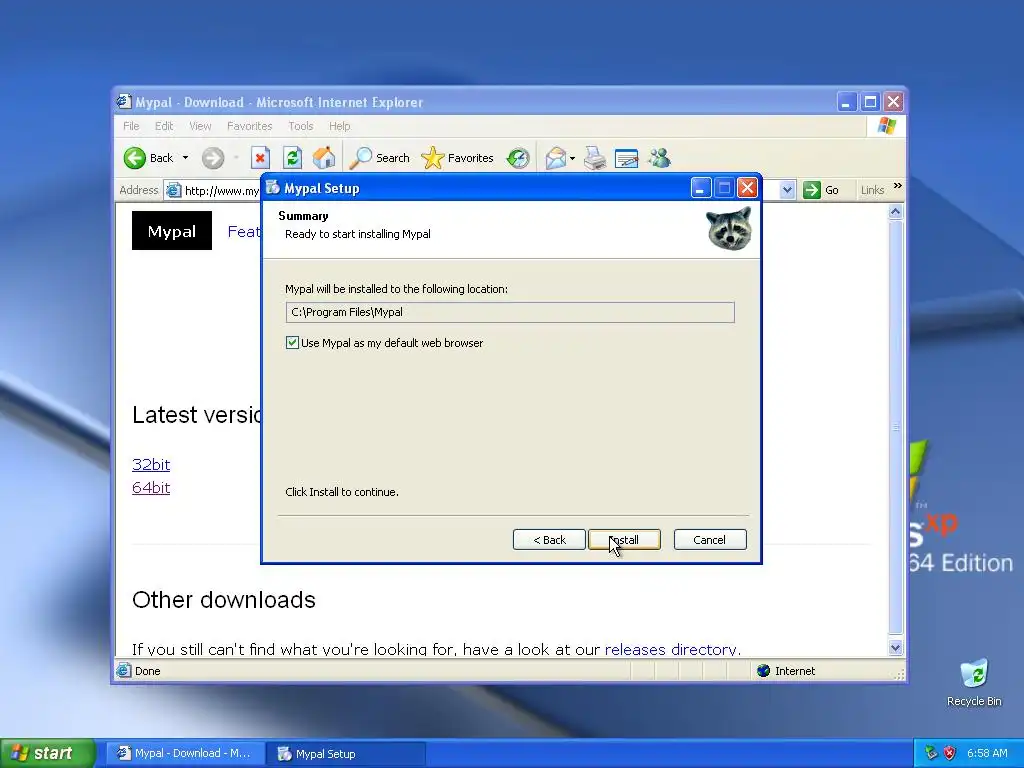Image resolution: width=1024 pixels, height=768 pixels.
Task: Click the History icon in IE toolbar
Action: 518,158
